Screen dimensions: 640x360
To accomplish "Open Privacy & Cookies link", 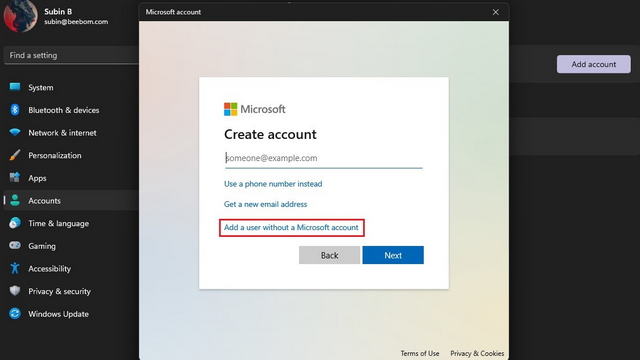I will point(477,353).
